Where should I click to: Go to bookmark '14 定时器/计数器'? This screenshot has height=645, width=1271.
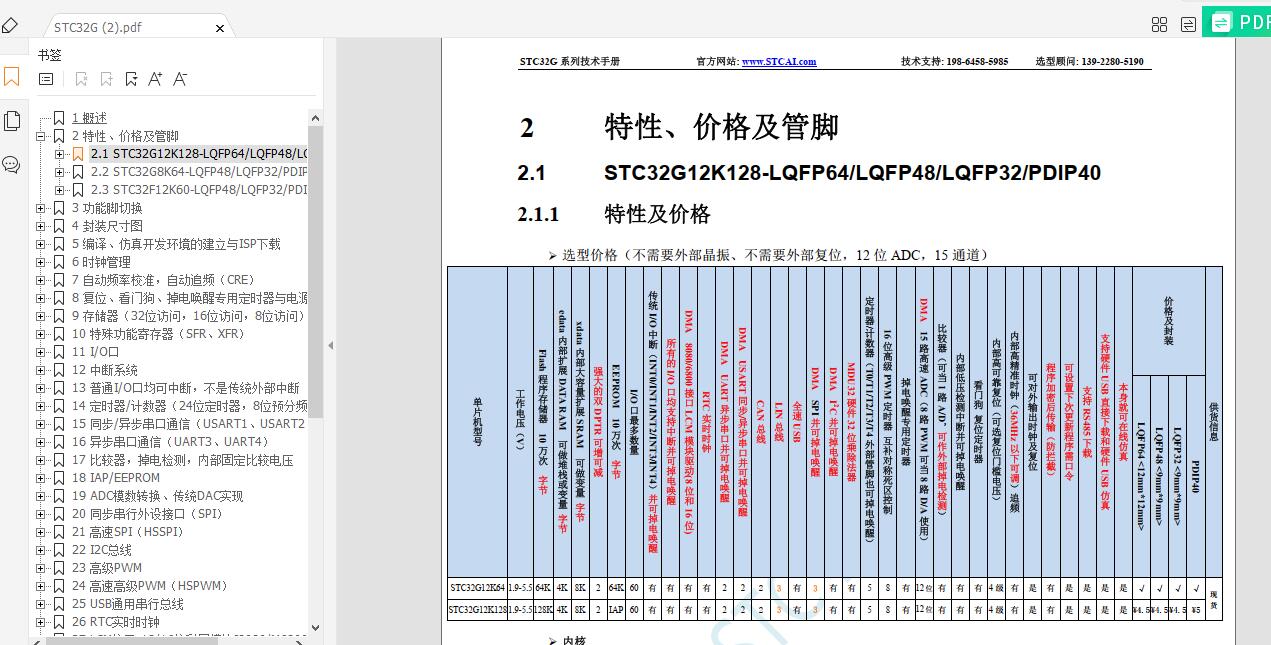click(189, 406)
